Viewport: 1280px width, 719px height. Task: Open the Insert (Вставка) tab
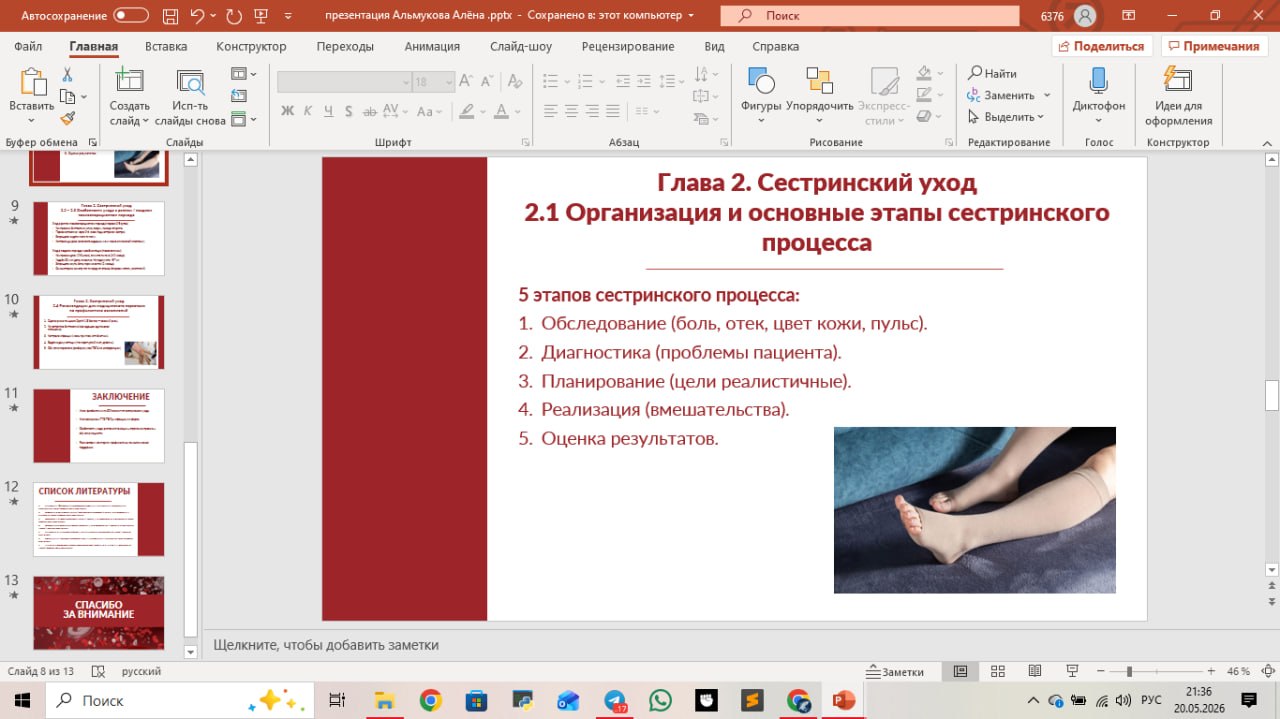(x=166, y=46)
